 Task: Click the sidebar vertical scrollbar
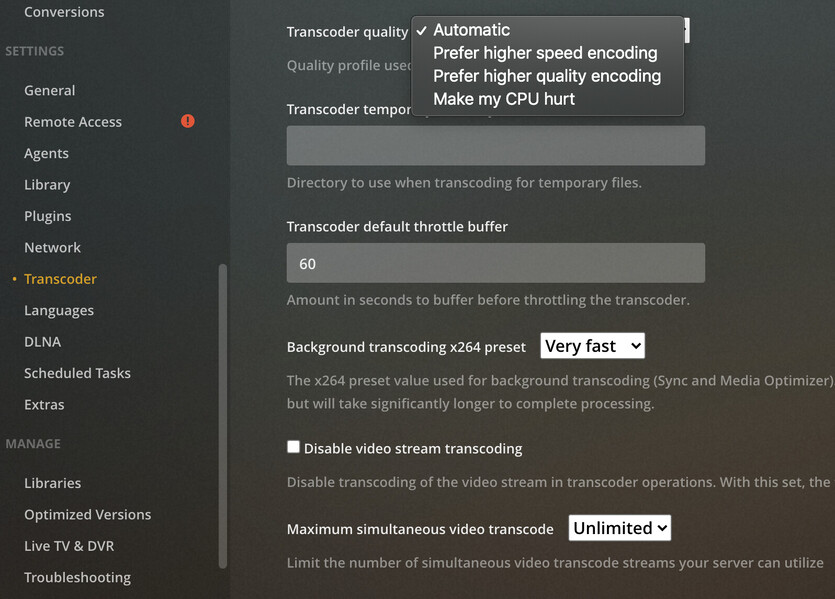pyautogui.click(x=223, y=416)
